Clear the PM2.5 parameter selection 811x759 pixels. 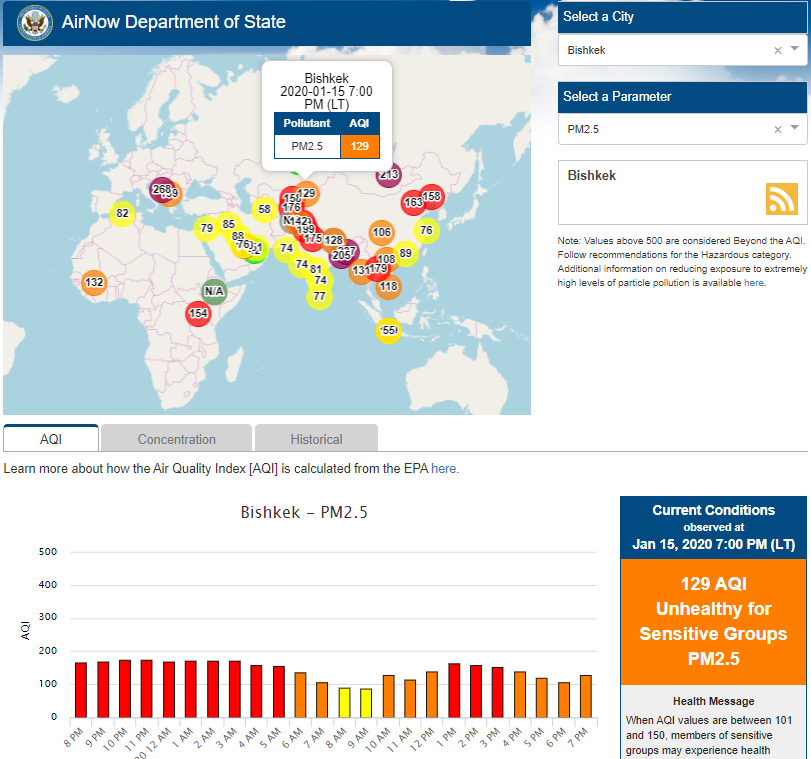click(x=778, y=129)
